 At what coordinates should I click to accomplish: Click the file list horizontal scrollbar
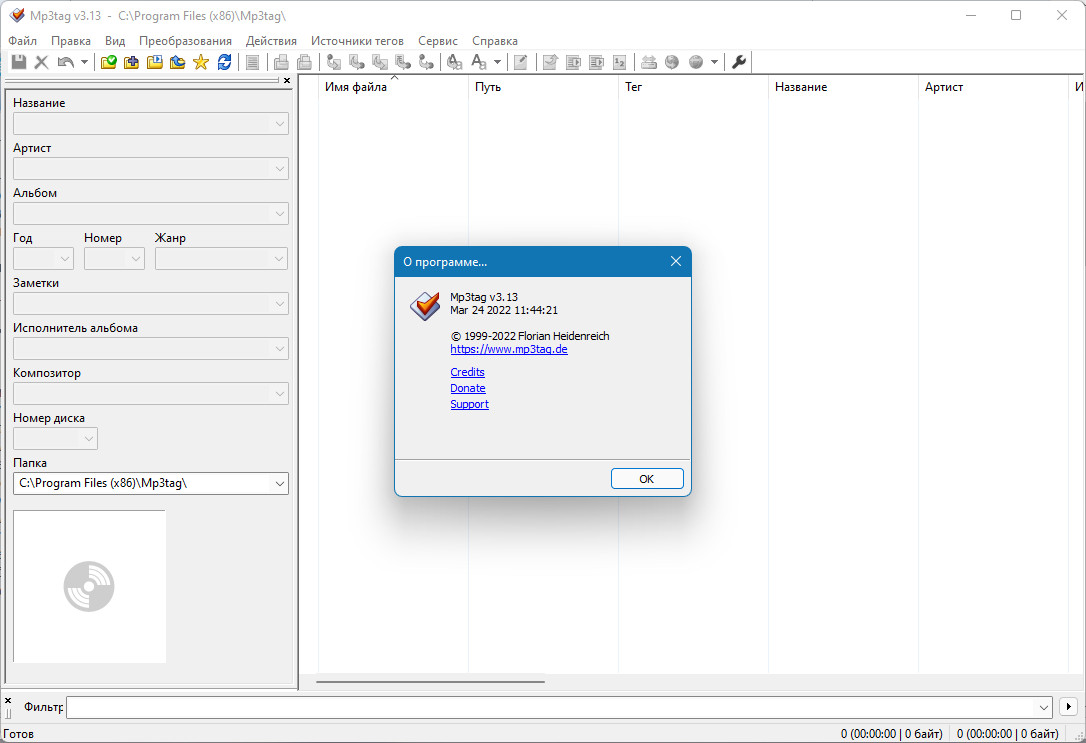[430, 682]
